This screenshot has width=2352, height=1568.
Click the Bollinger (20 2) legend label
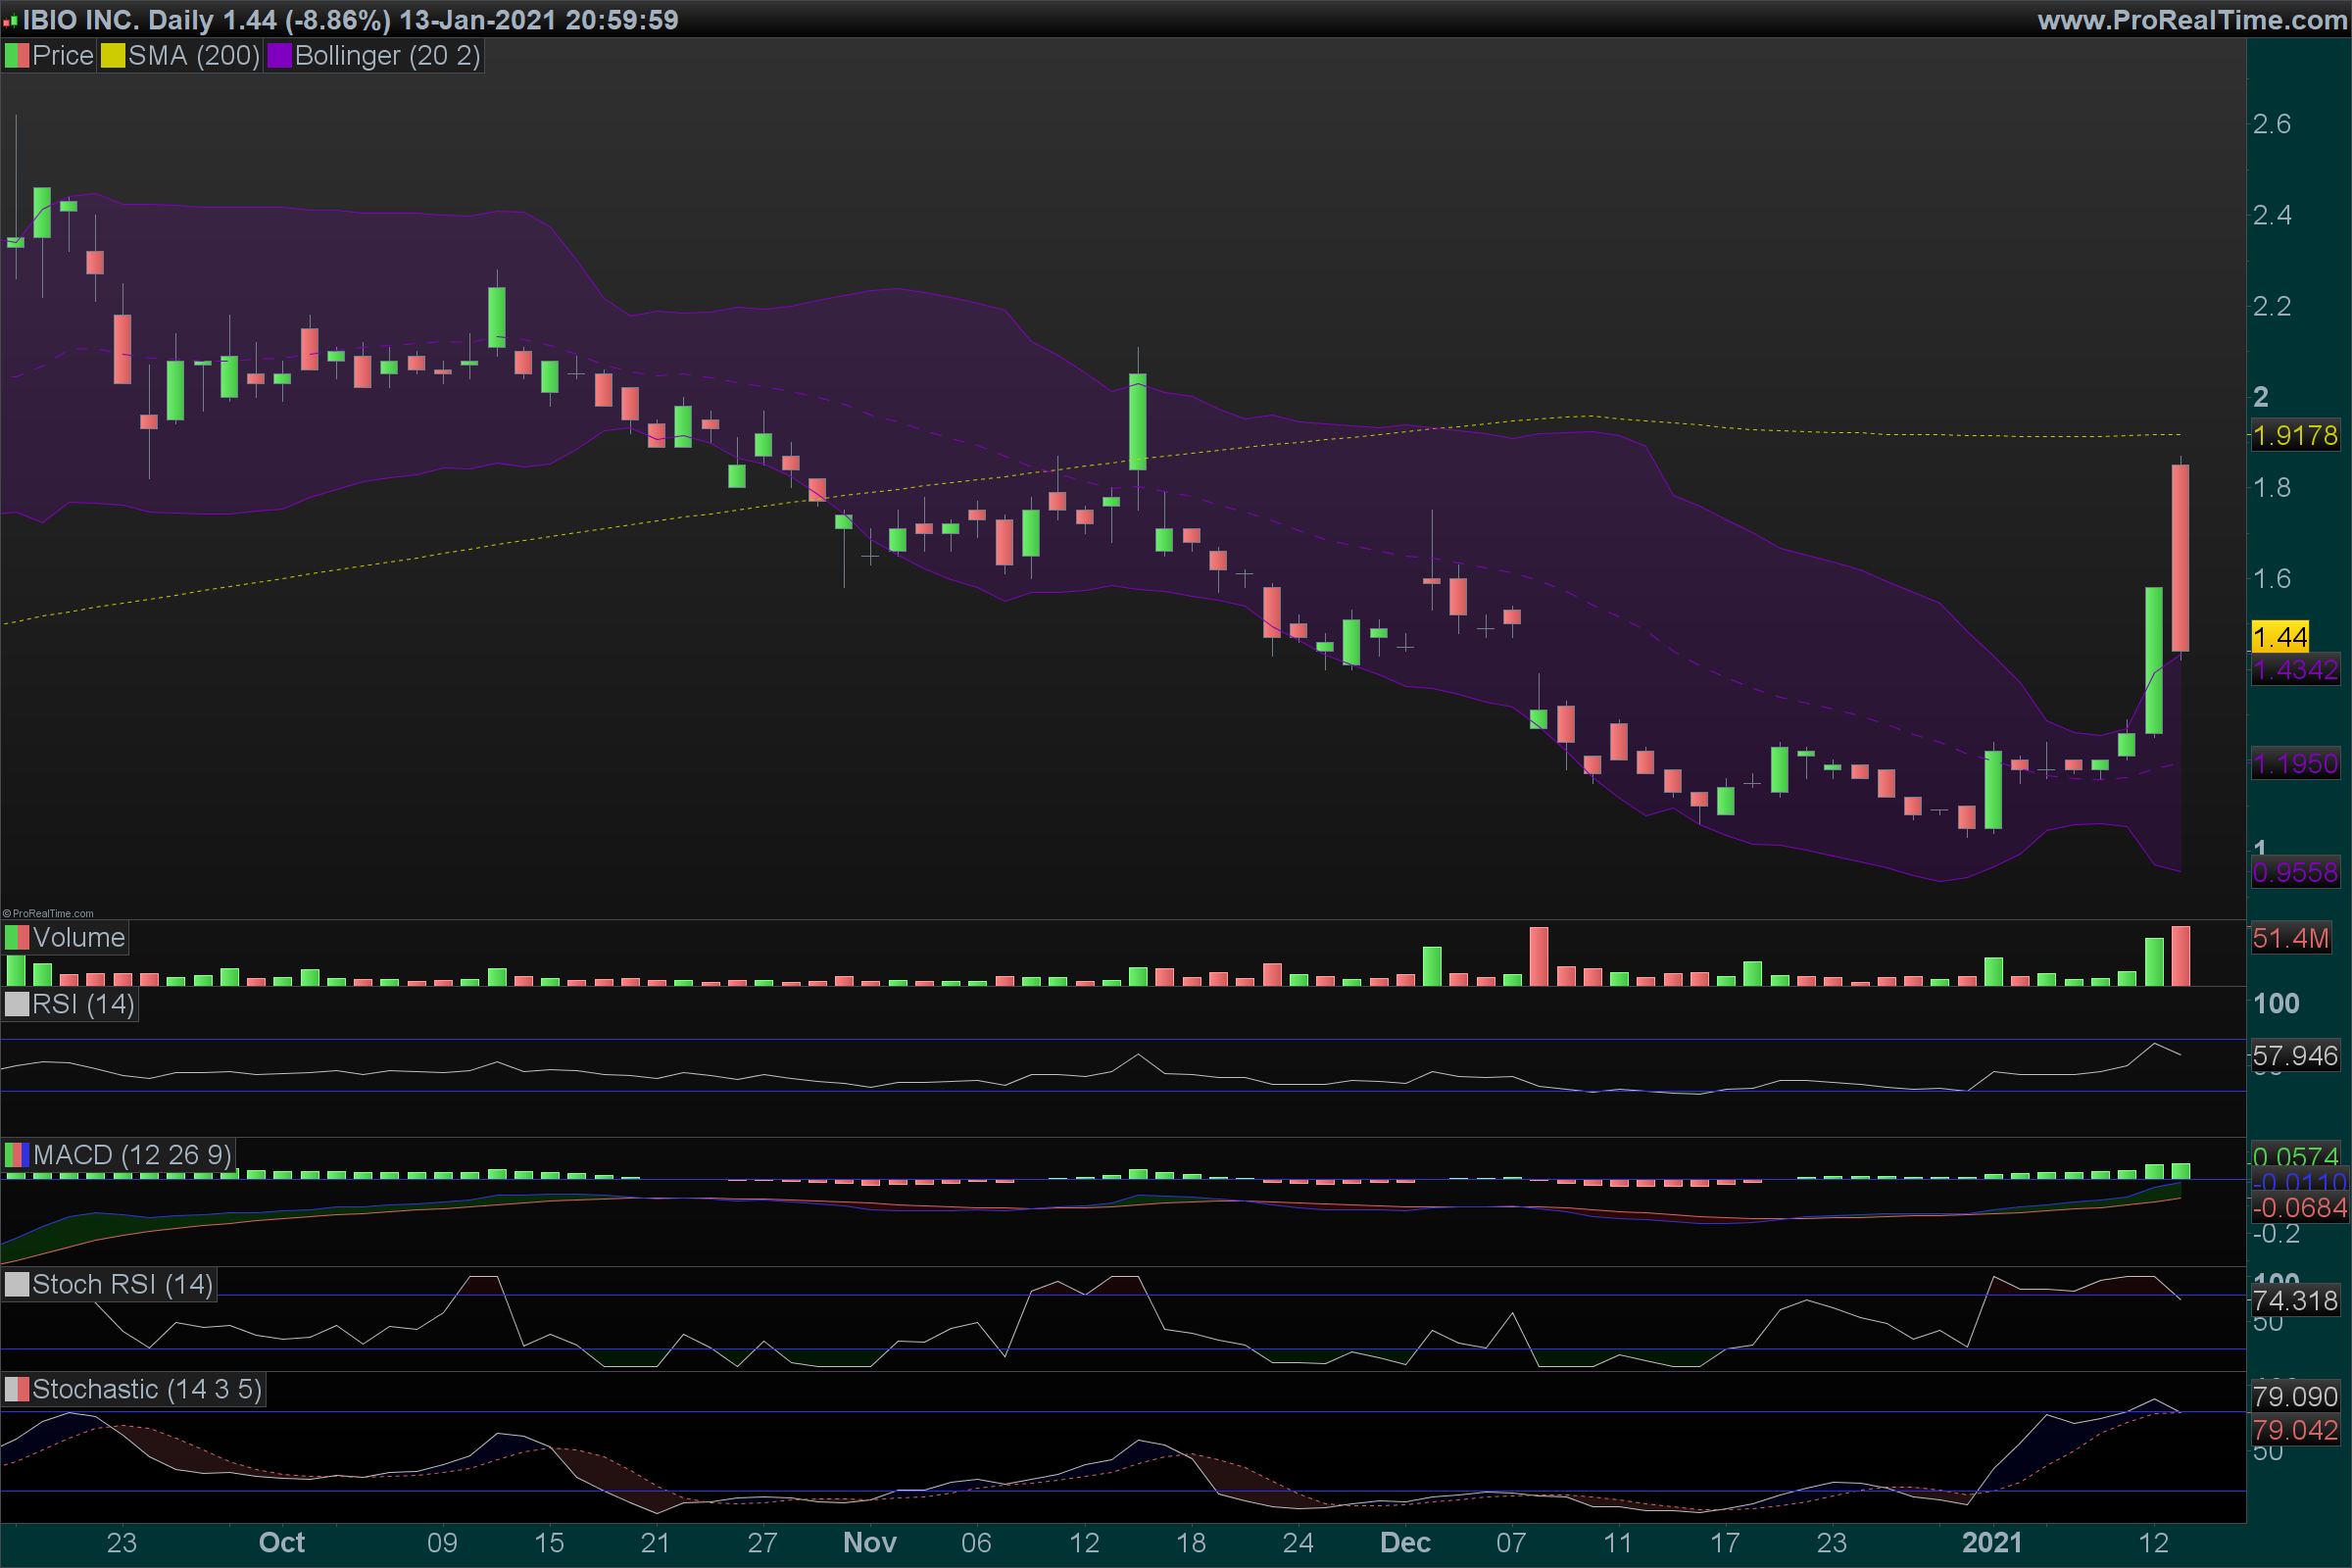387,56
